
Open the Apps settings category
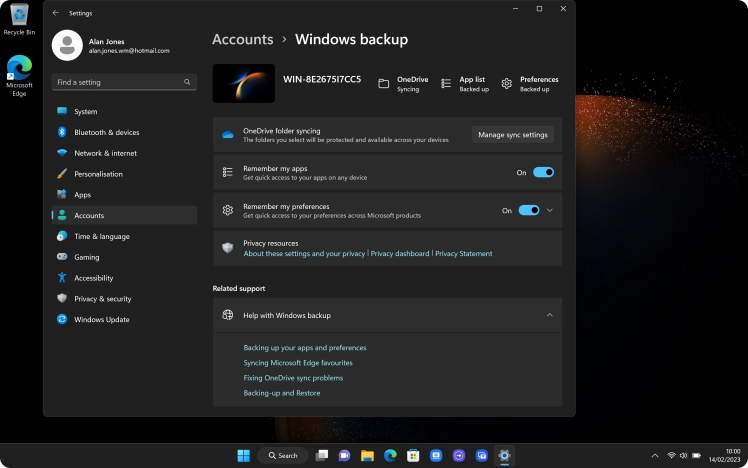tap(124, 195)
